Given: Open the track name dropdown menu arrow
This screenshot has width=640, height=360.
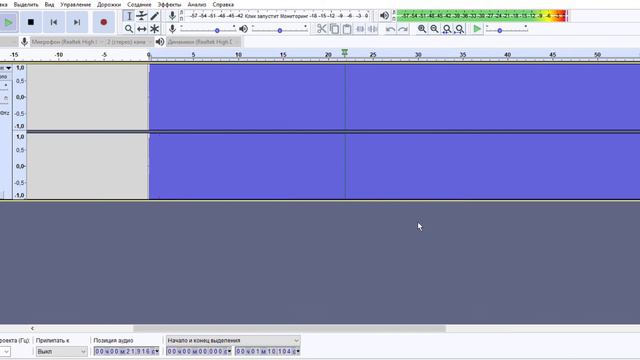Looking at the screenshot, I should [8, 68].
